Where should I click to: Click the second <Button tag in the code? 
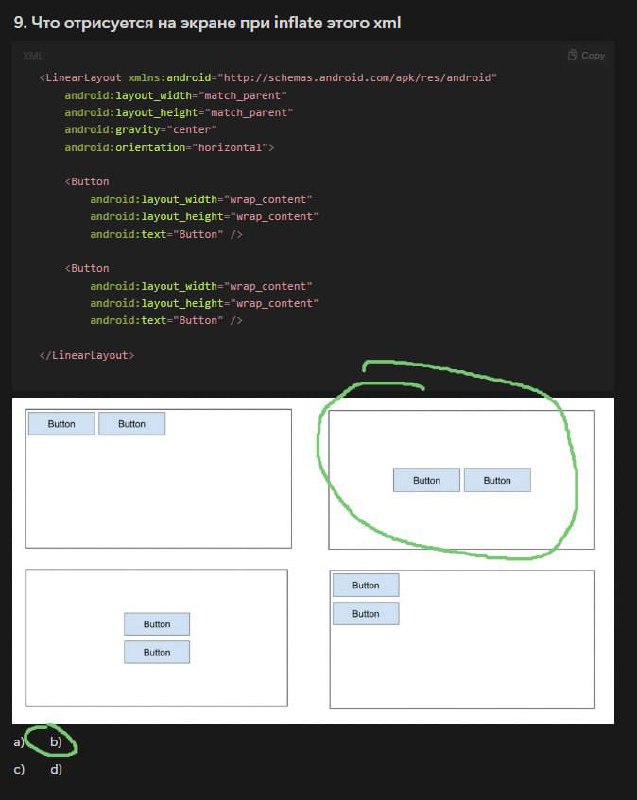pyautogui.click(x=87, y=268)
